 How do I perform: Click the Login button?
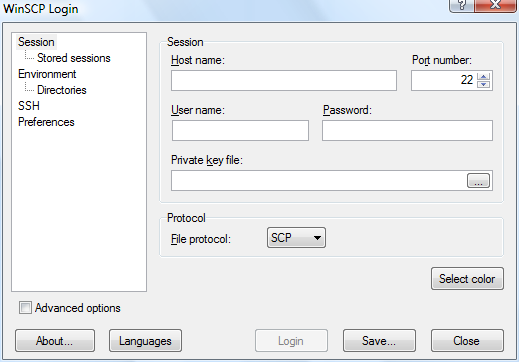tap(291, 341)
